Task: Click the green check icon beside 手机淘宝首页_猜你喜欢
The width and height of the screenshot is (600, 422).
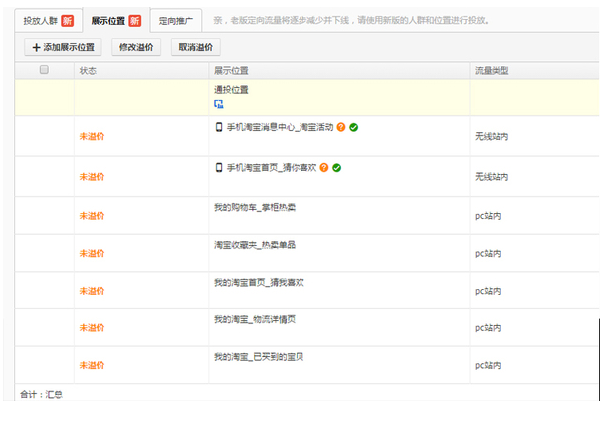Action: pos(336,168)
